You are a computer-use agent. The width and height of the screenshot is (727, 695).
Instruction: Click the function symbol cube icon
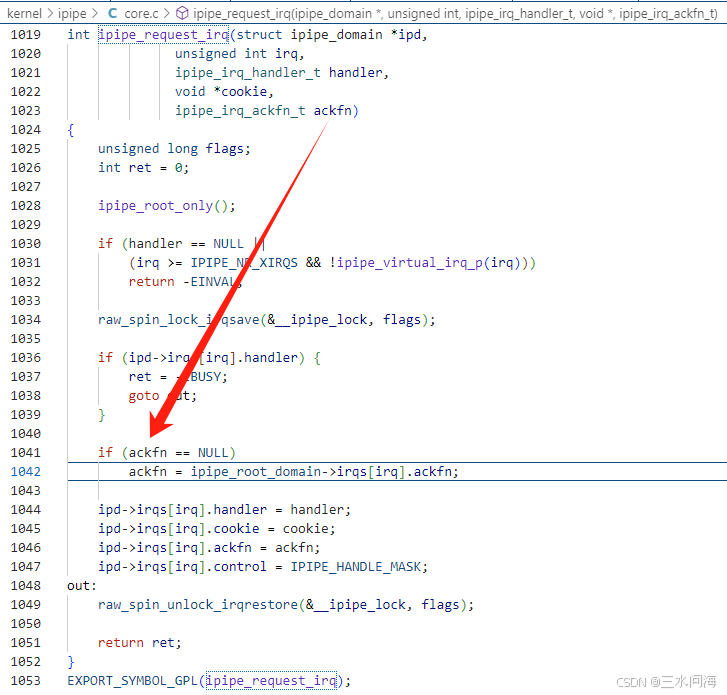coord(182,13)
